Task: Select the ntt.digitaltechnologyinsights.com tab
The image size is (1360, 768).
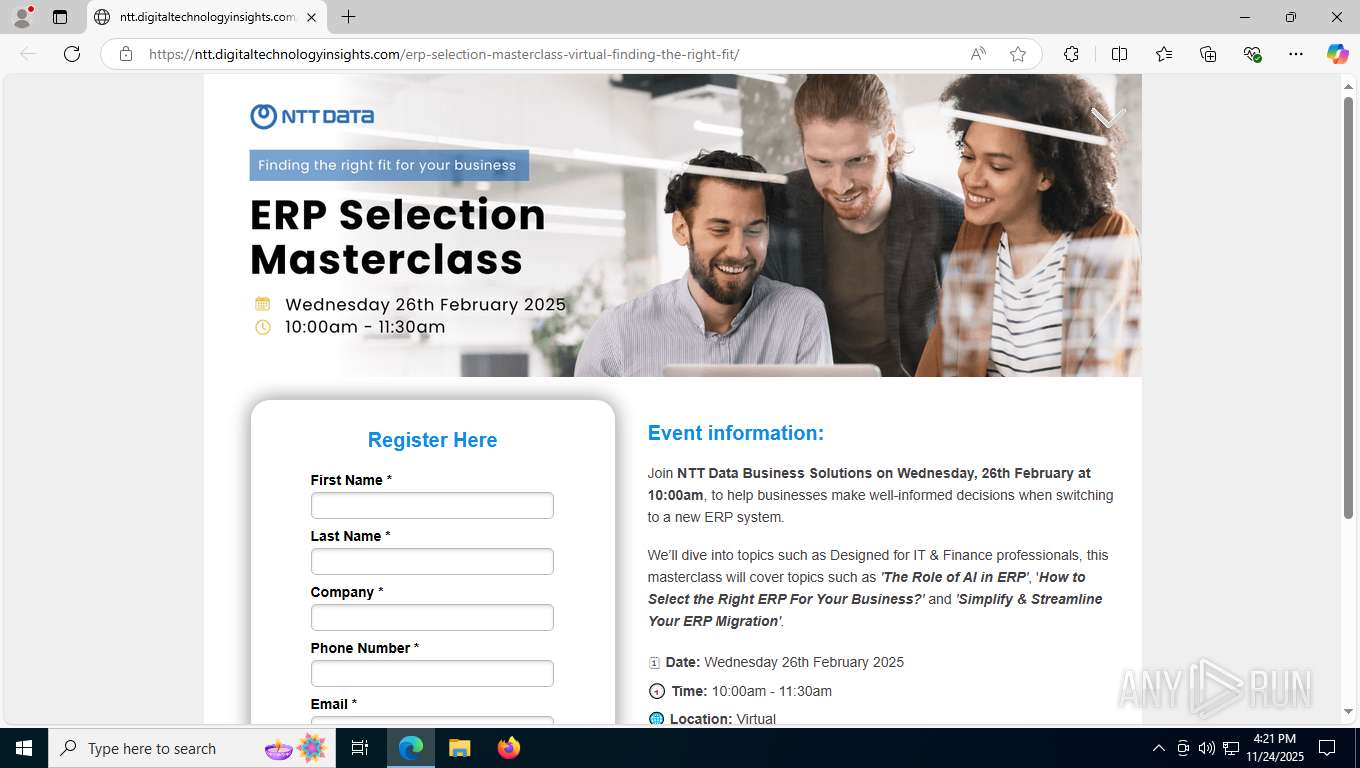Action: coord(206,17)
